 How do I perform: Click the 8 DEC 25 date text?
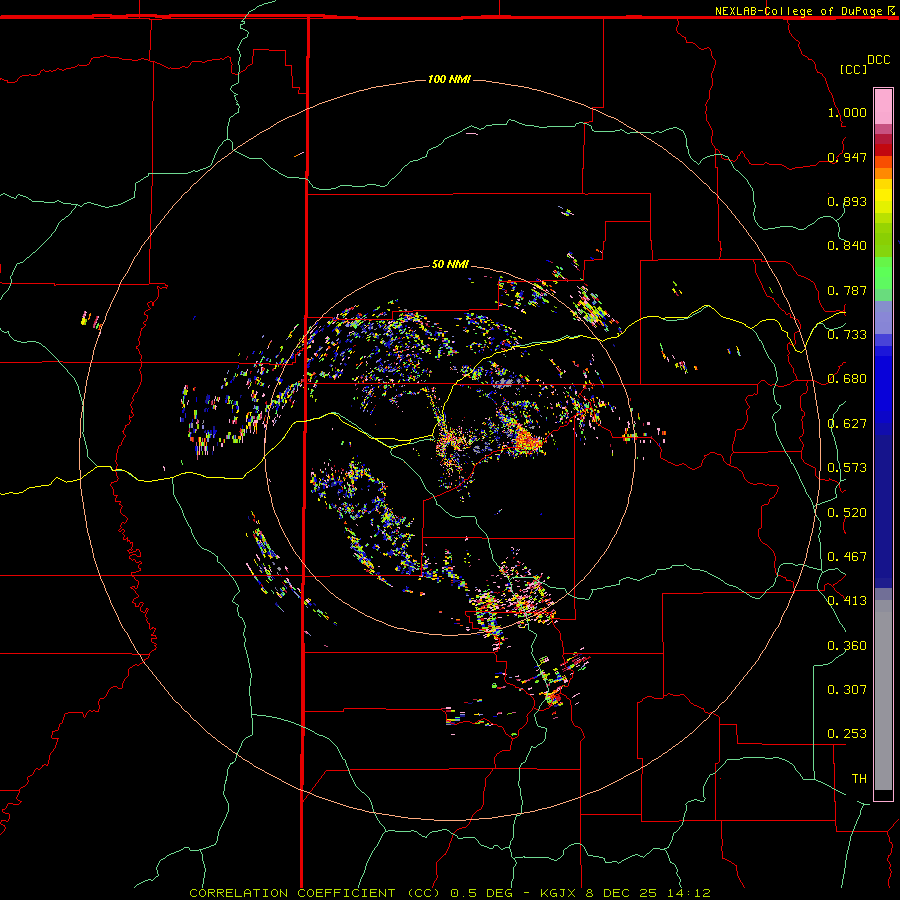[622, 893]
